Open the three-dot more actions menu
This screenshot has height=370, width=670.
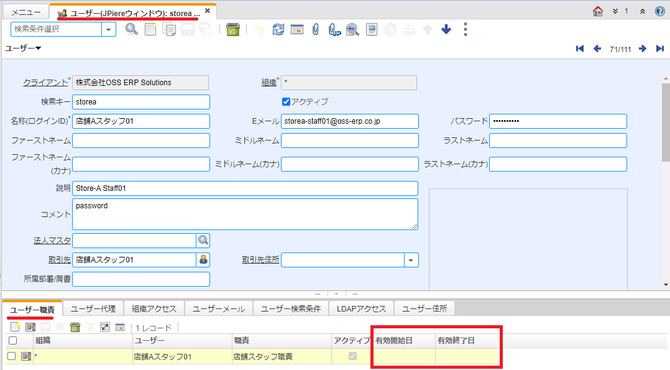coord(465,29)
